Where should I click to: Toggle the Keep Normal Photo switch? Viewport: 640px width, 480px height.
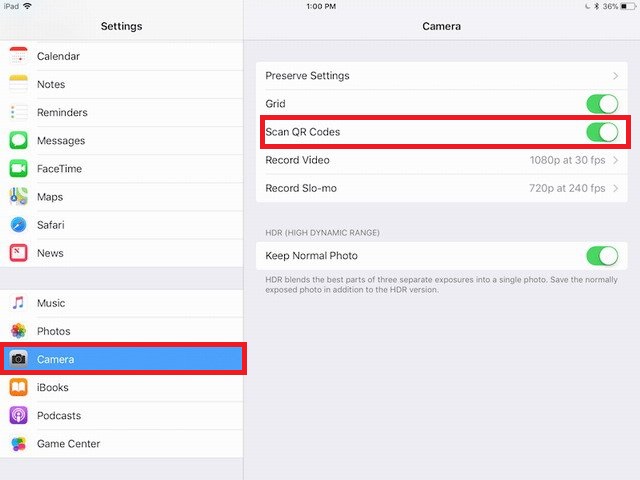click(x=602, y=256)
